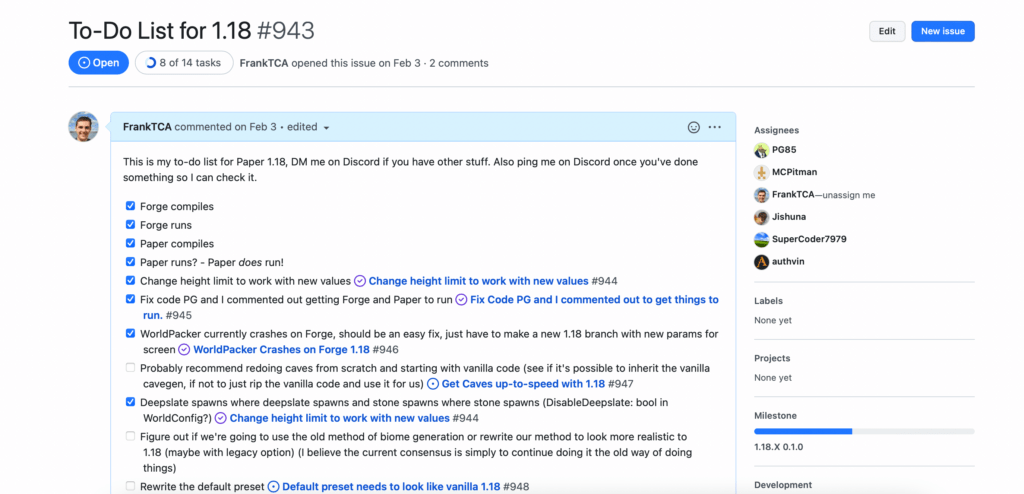The image size is (1024, 494).
Task: Click the New issue button
Action: (943, 31)
